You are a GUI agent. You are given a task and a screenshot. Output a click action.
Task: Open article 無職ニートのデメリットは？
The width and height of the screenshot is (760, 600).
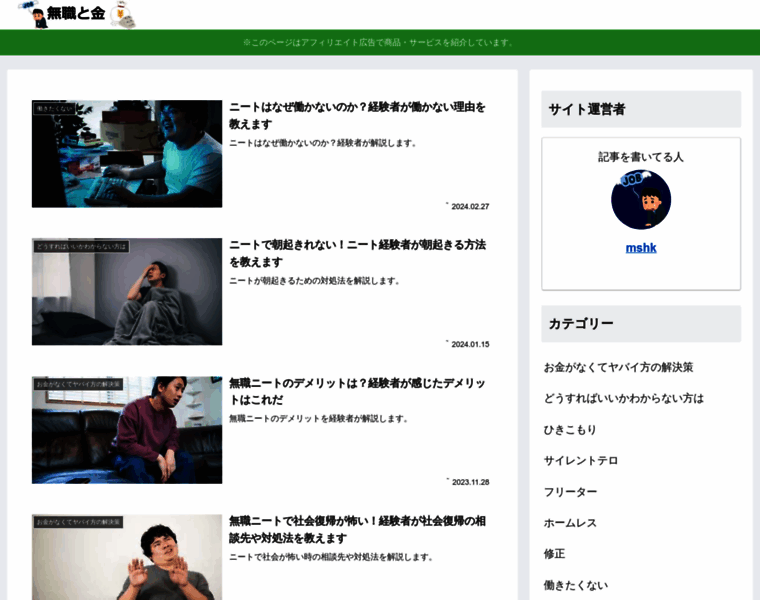click(357, 391)
